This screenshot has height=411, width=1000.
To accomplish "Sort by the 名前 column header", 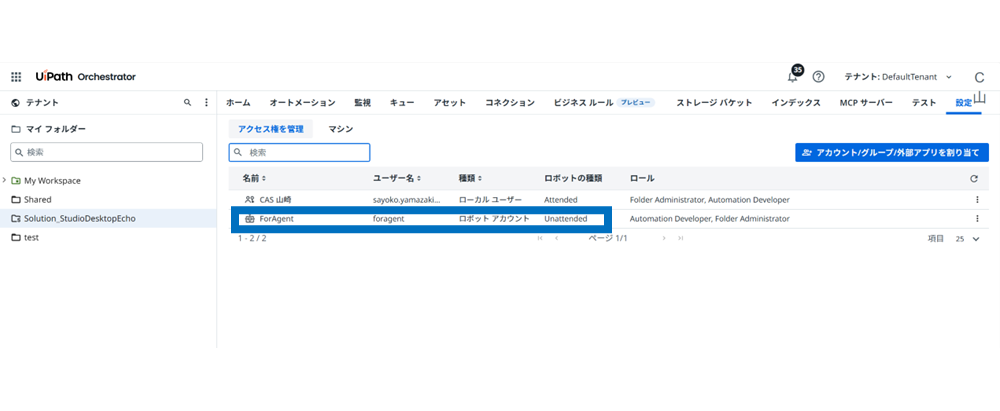I will point(254,178).
